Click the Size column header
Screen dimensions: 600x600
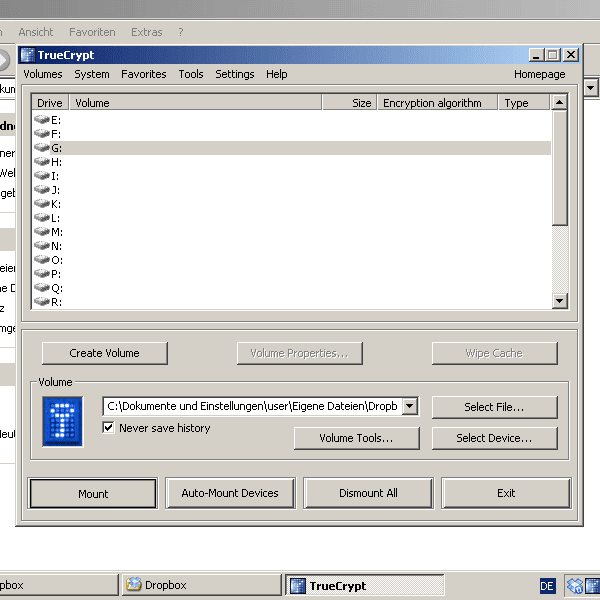click(x=350, y=103)
